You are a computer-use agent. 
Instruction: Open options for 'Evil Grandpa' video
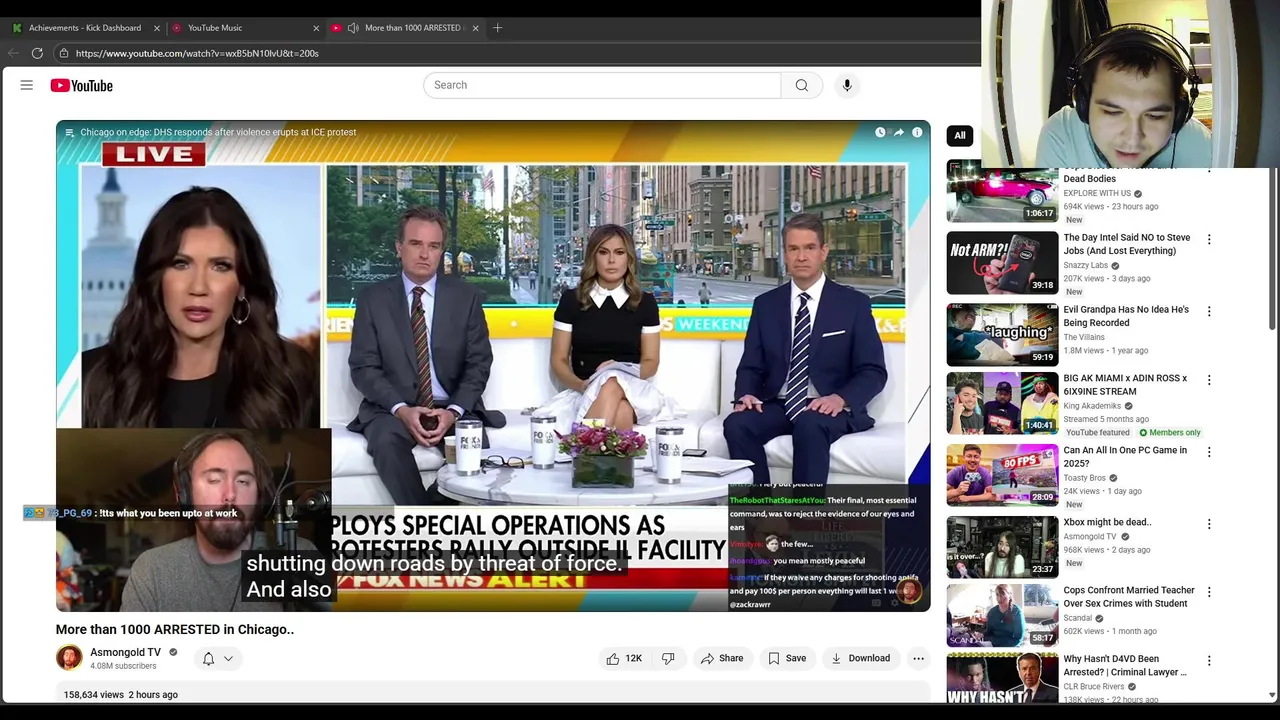click(1209, 311)
